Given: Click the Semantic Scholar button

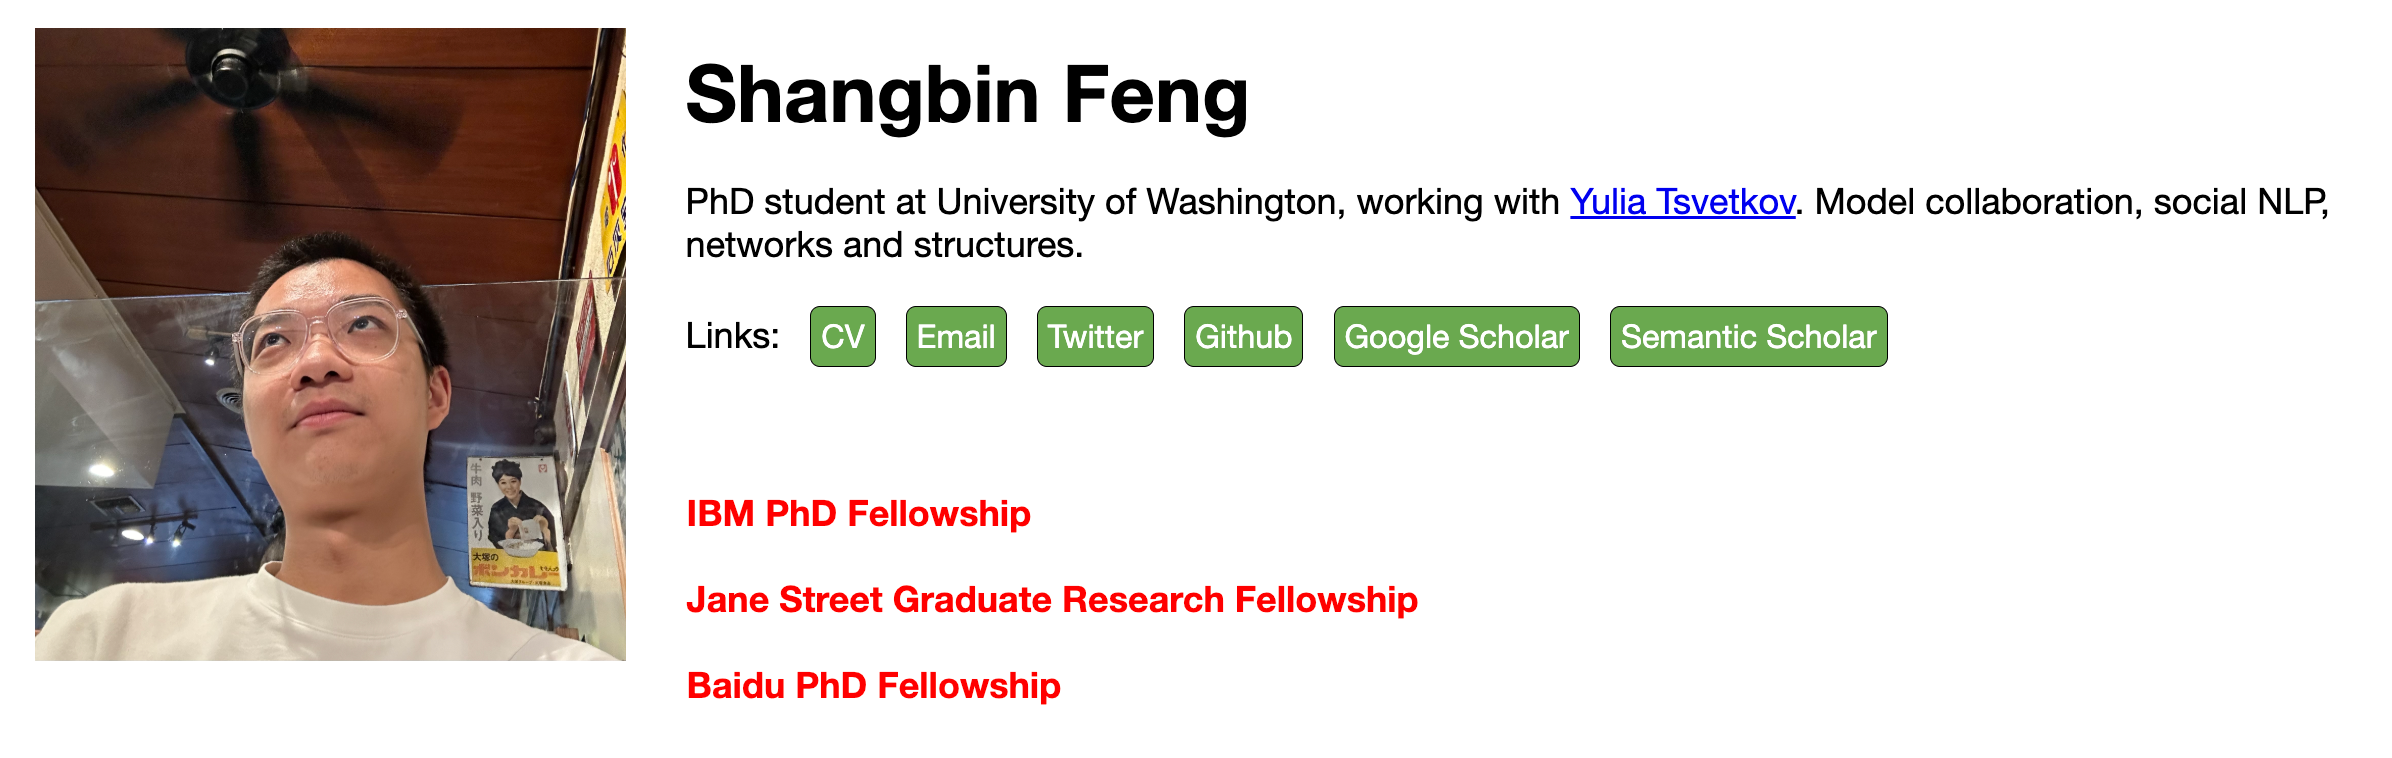Looking at the screenshot, I should tap(1748, 337).
